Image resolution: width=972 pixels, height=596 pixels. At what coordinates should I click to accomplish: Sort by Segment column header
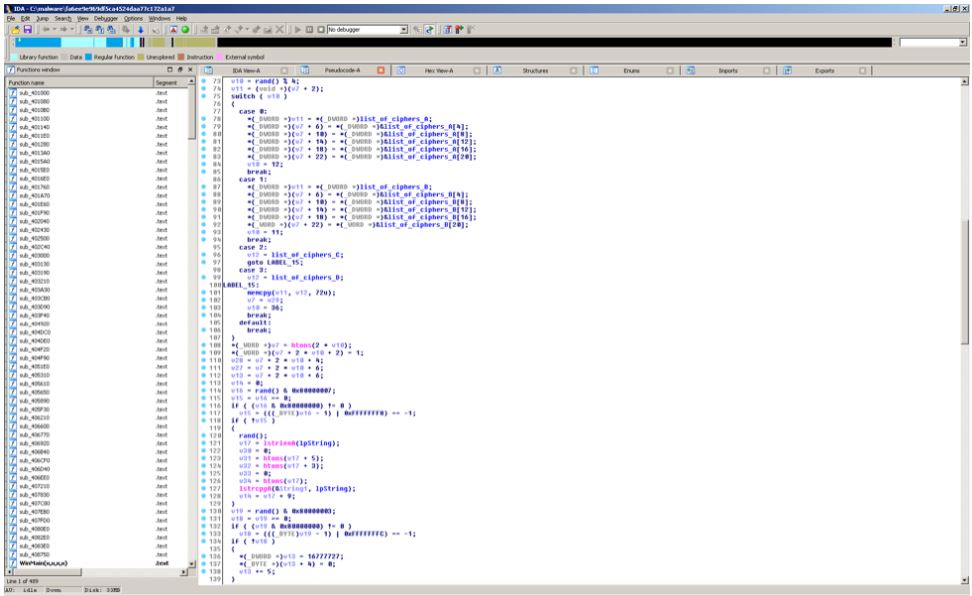tap(170, 82)
